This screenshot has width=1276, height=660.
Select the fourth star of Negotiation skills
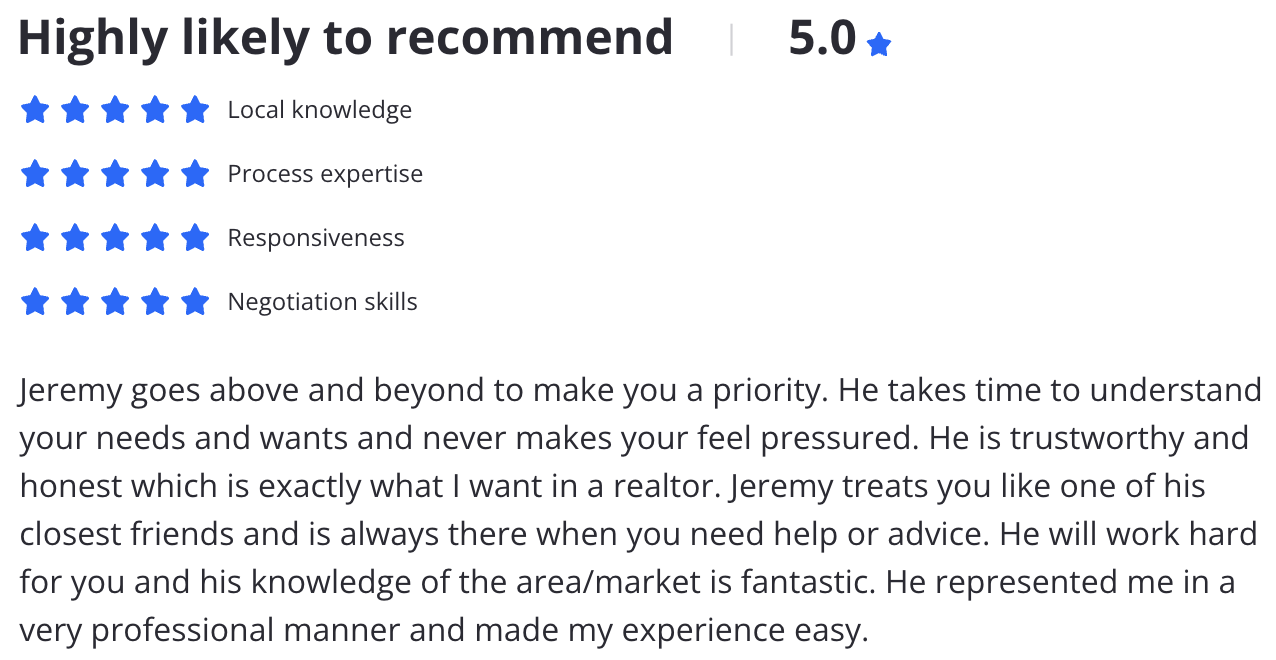(155, 301)
